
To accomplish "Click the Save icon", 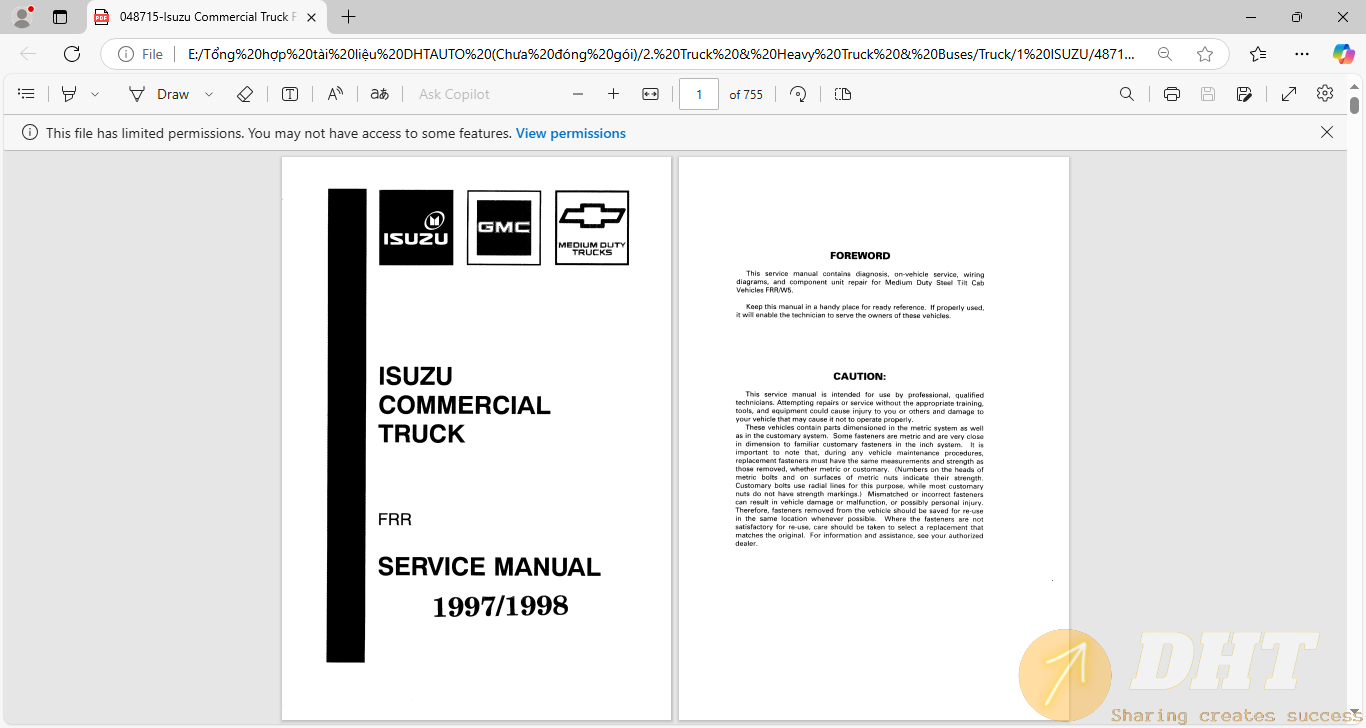I will (1208, 94).
